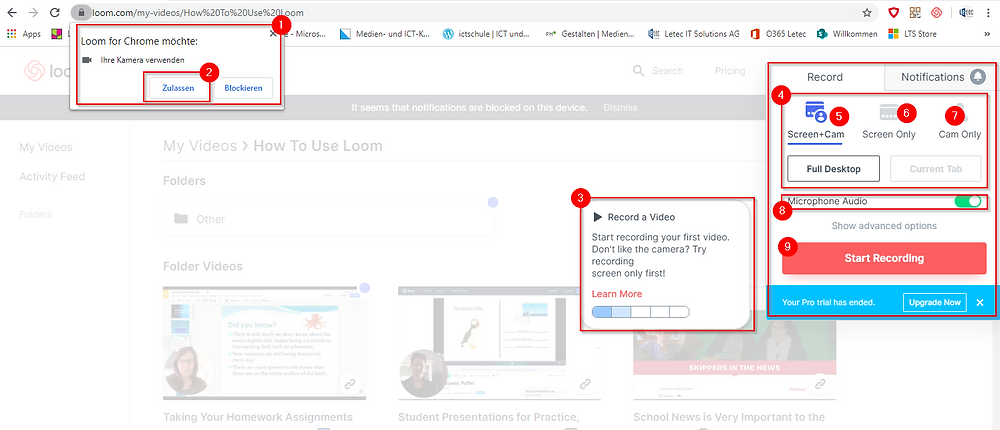Open My Videos in the sidebar
Image resolution: width=1000 pixels, height=430 pixels.
coord(46,147)
